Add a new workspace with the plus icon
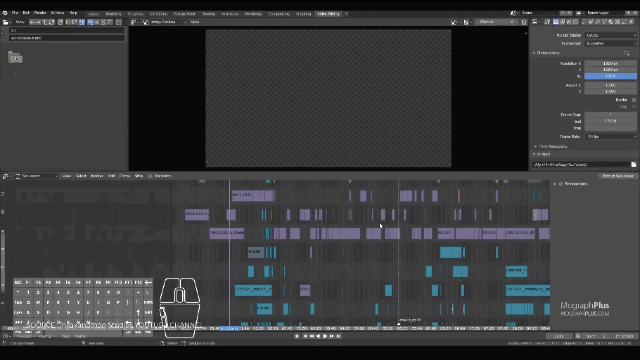 [x=346, y=14]
